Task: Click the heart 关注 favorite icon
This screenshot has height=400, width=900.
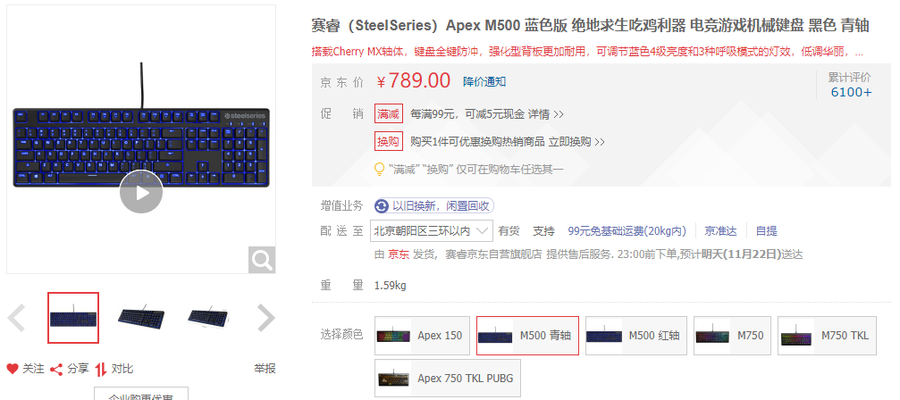Action: [x=13, y=368]
